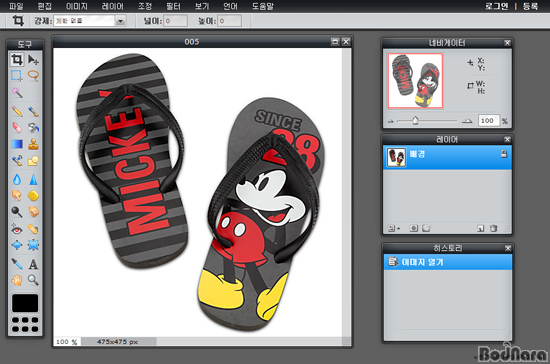The width and height of the screenshot is (550, 364).
Task: Select the Clone Stamp tool
Action: [33, 144]
